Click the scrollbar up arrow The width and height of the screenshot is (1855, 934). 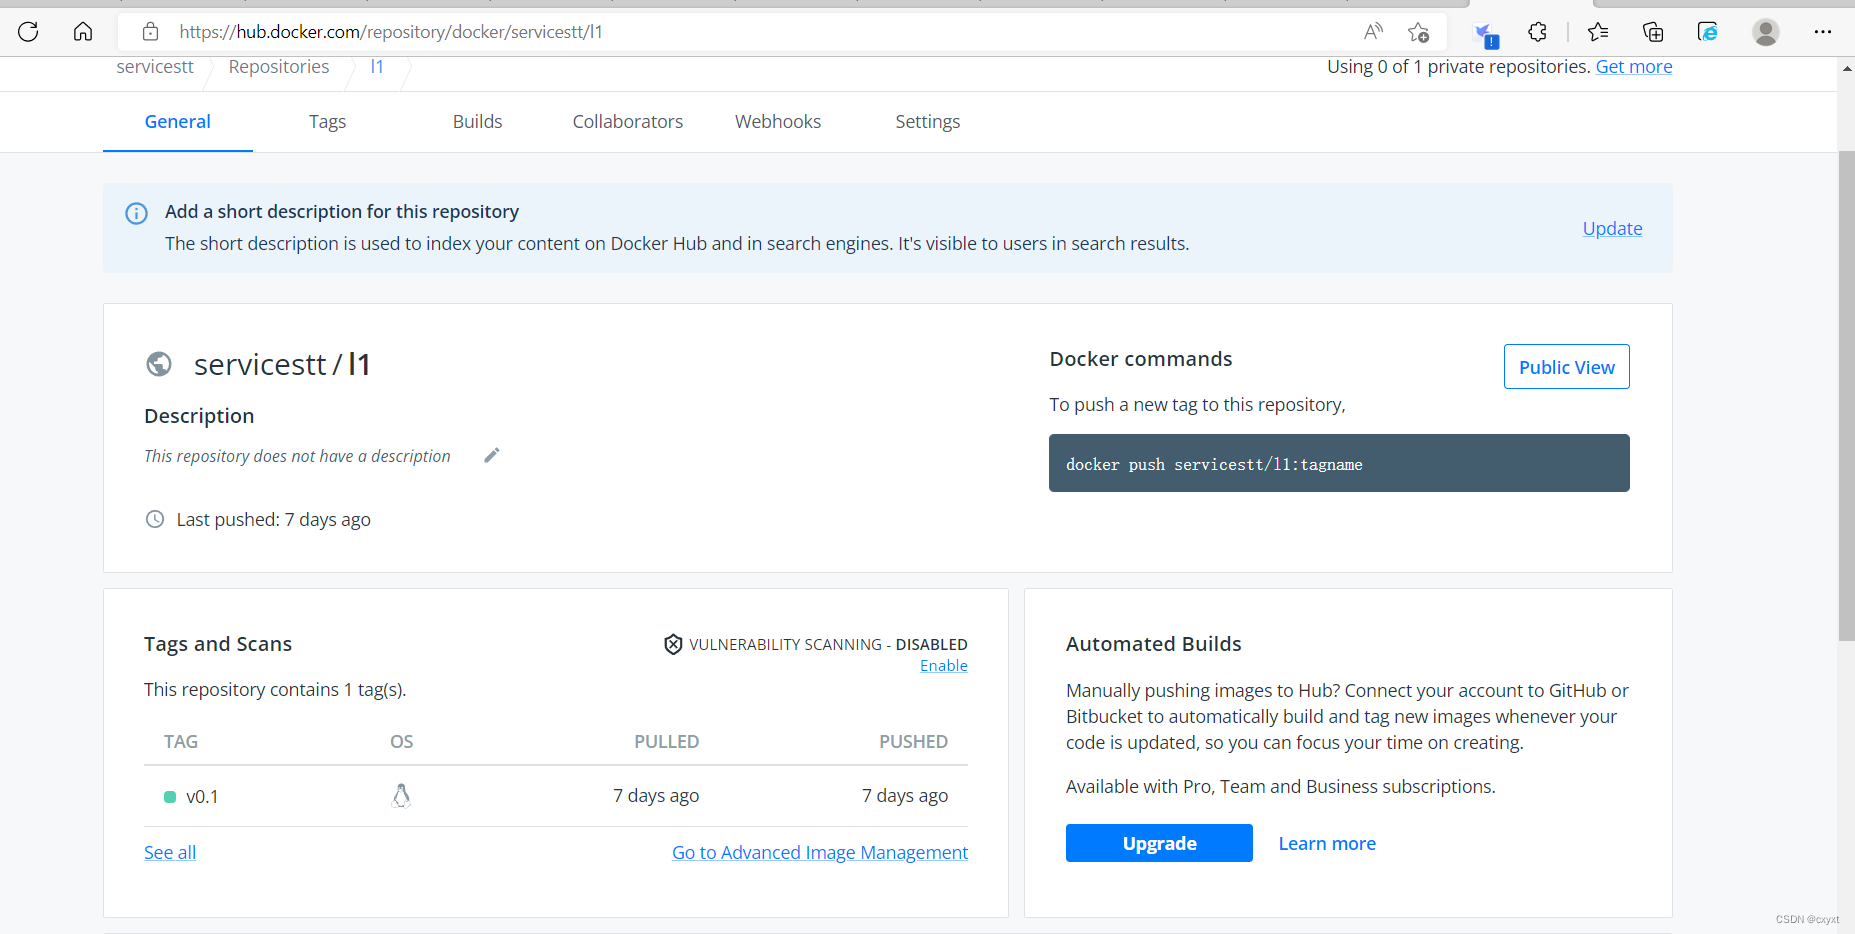(x=1846, y=68)
